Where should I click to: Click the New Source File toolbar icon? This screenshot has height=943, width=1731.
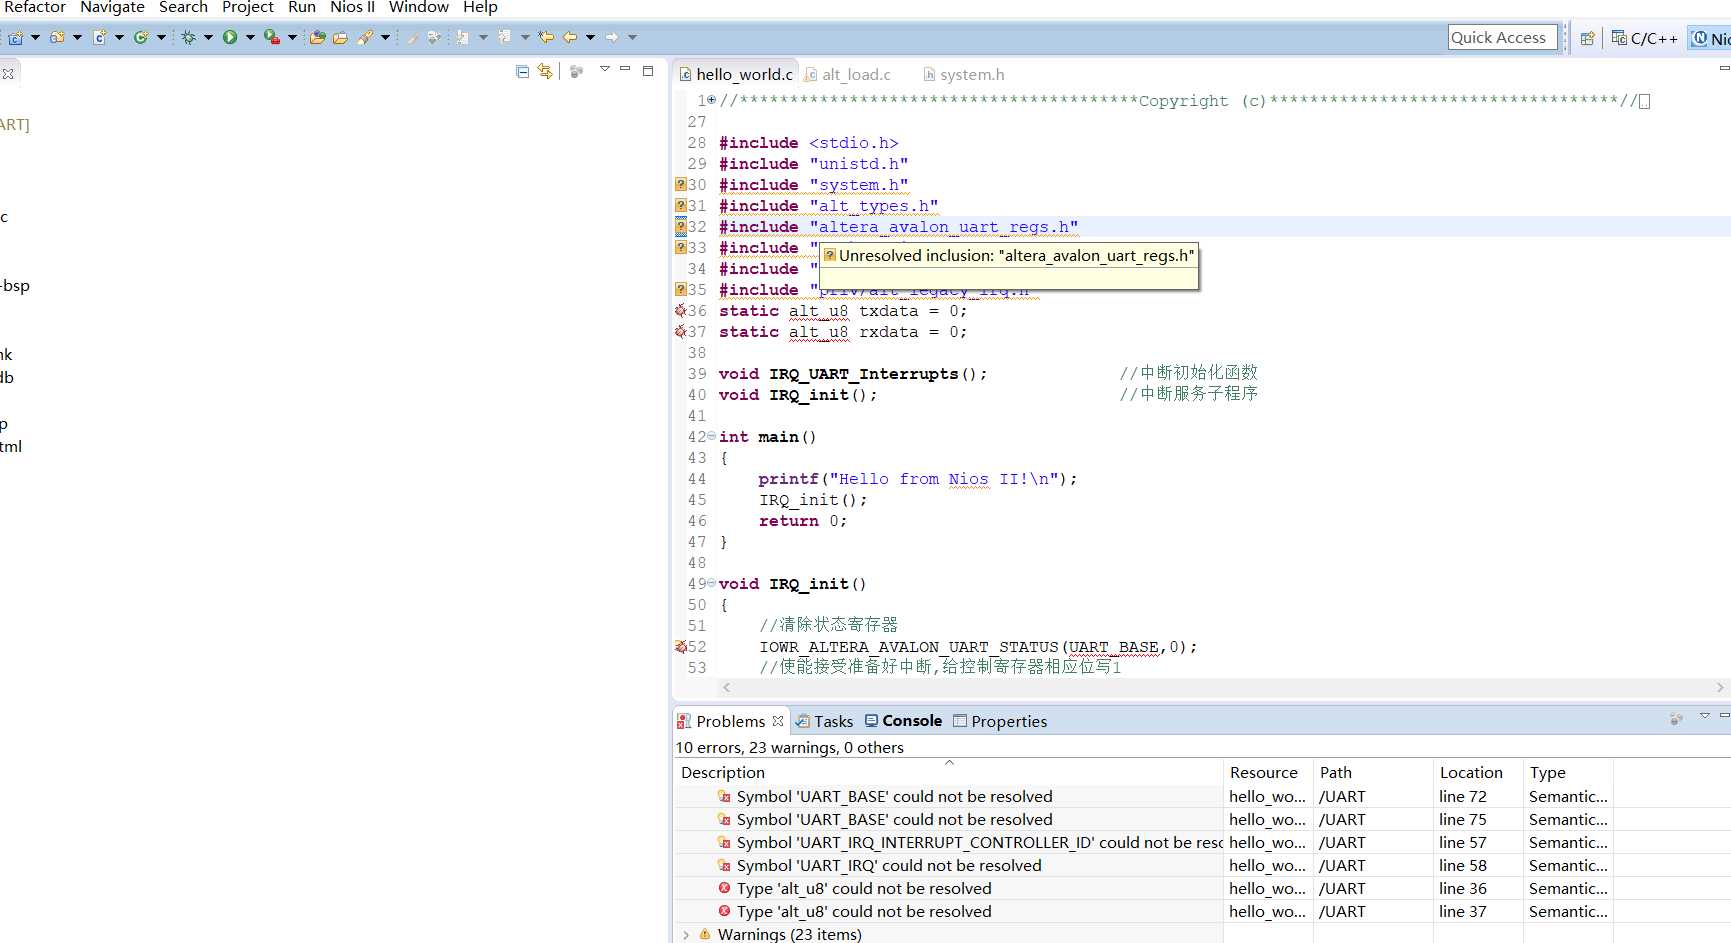click(100, 38)
